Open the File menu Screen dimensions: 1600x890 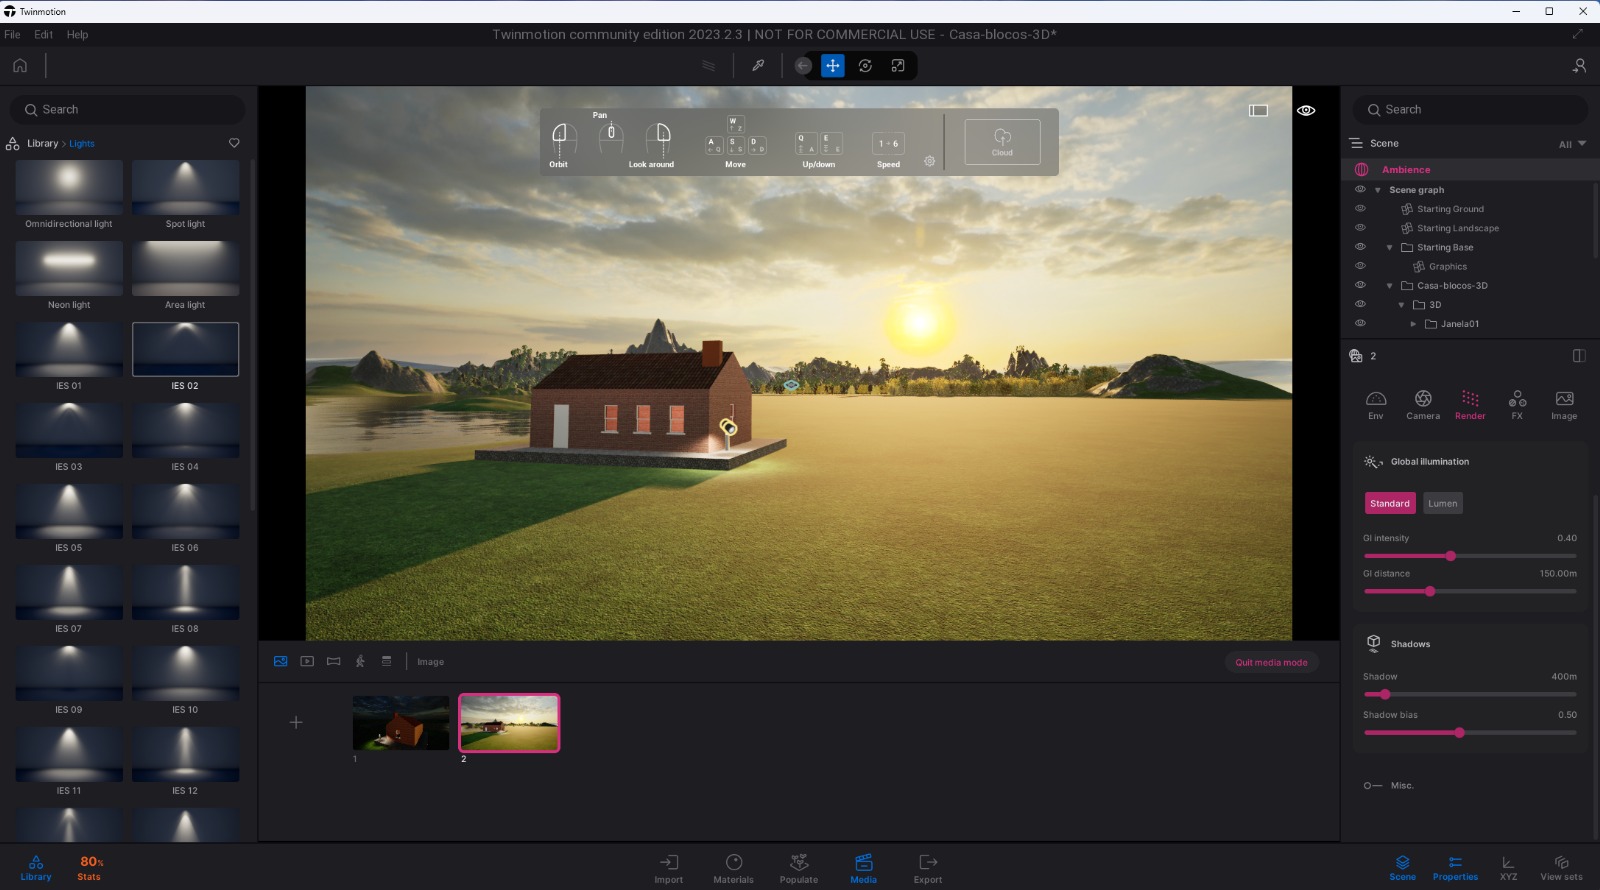[x=12, y=34]
